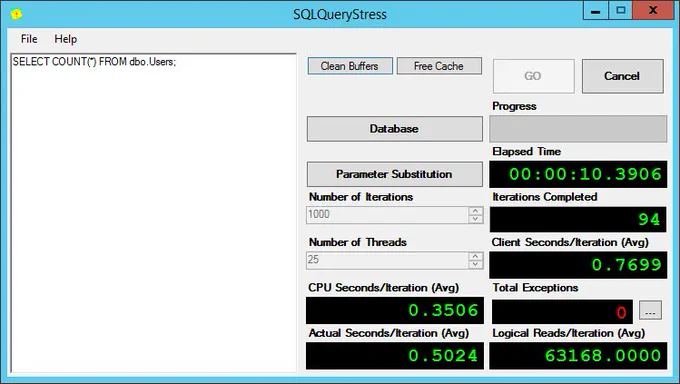Decrease Number of Threads with down arrow
This screenshot has height=384, width=680.
(475, 264)
